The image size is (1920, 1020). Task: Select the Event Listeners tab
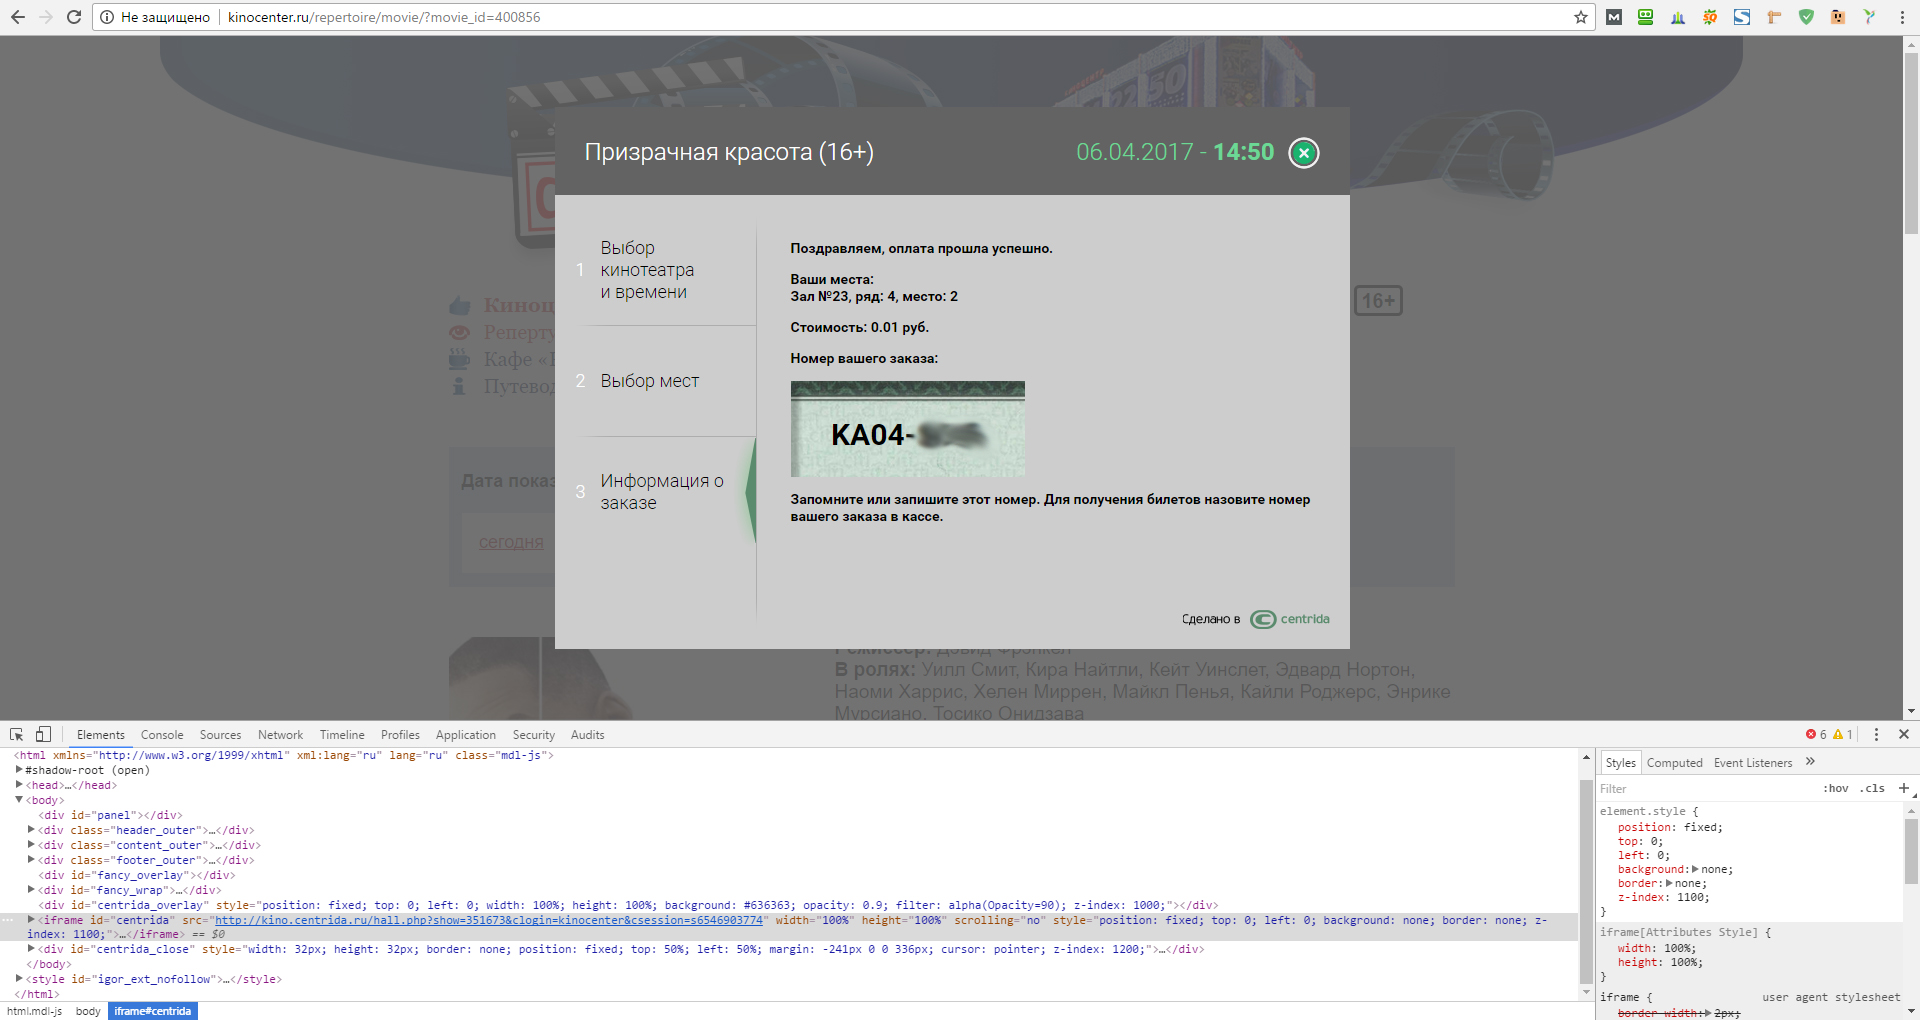1753,762
